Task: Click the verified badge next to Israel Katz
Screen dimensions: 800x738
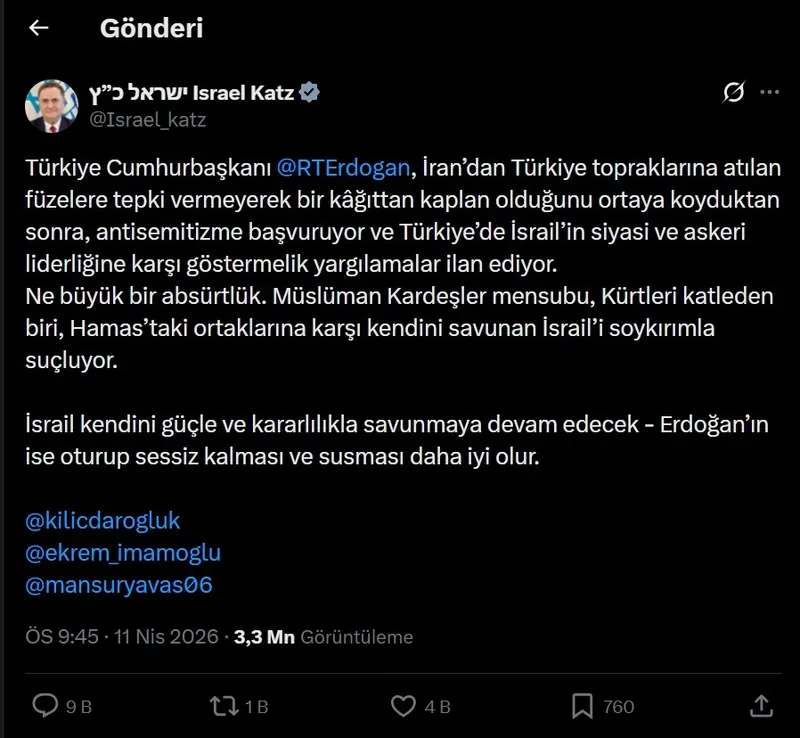Action: pyautogui.click(x=311, y=90)
